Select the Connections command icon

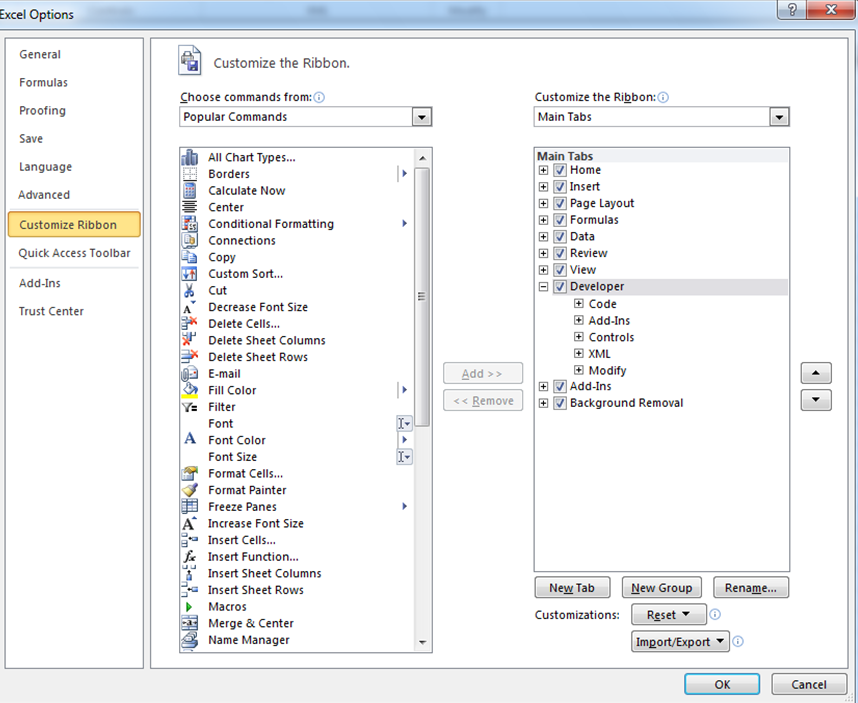(x=189, y=240)
